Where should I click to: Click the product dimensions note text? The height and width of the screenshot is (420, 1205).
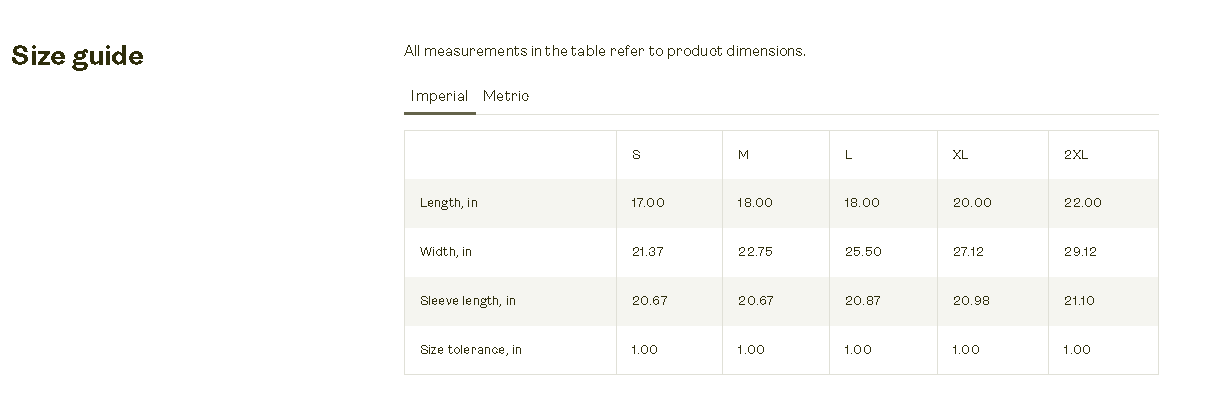pyautogui.click(x=604, y=51)
